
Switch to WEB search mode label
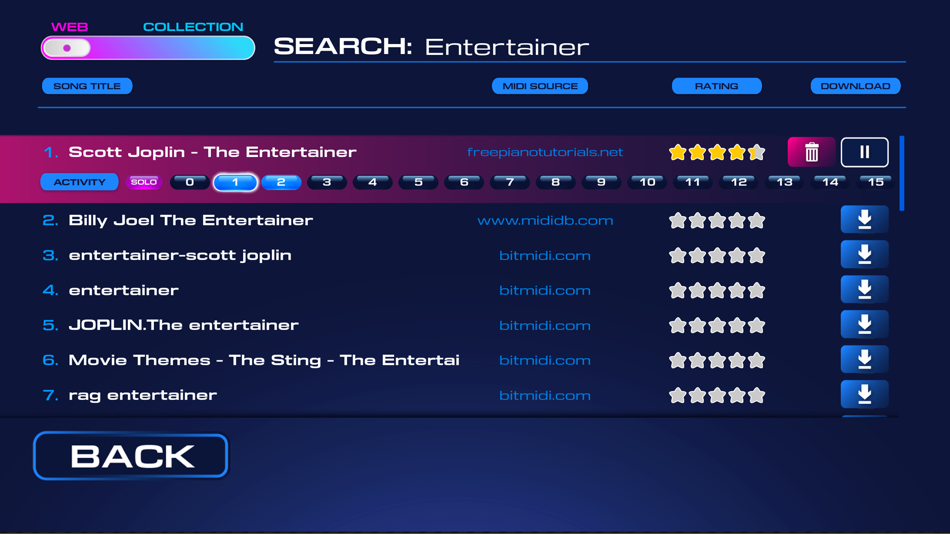pyautogui.click(x=70, y=27)
